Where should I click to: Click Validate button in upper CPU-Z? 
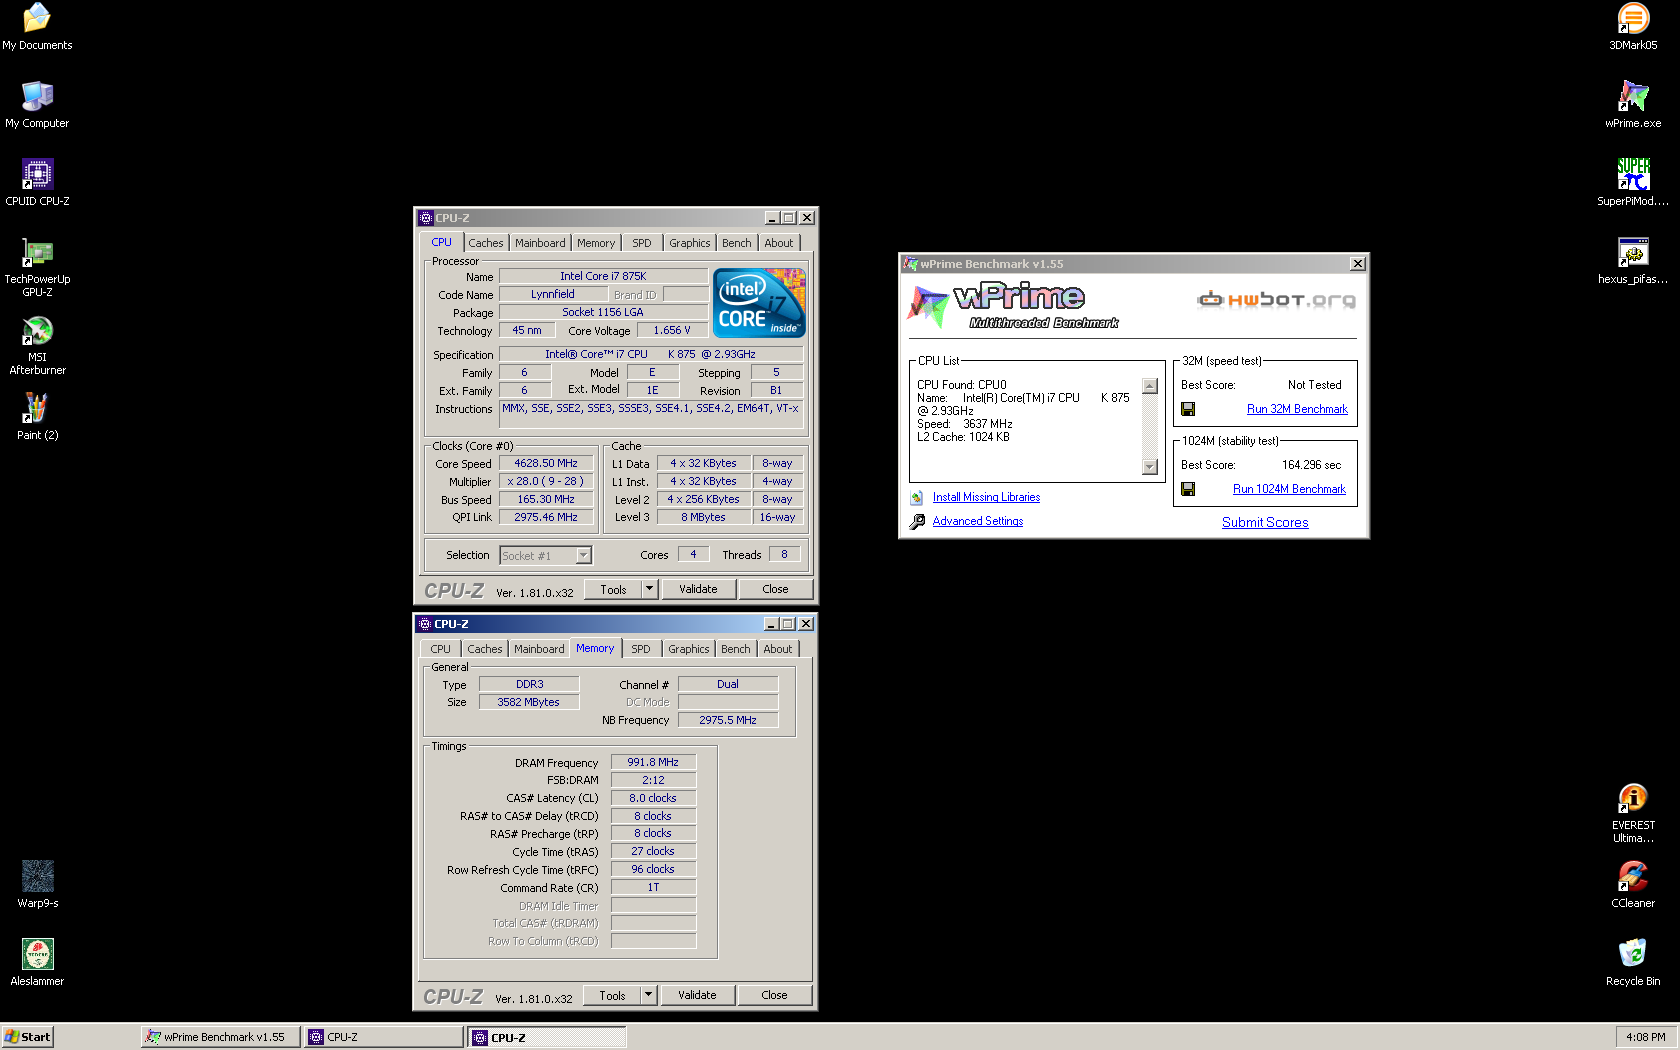tap(698, 589)
